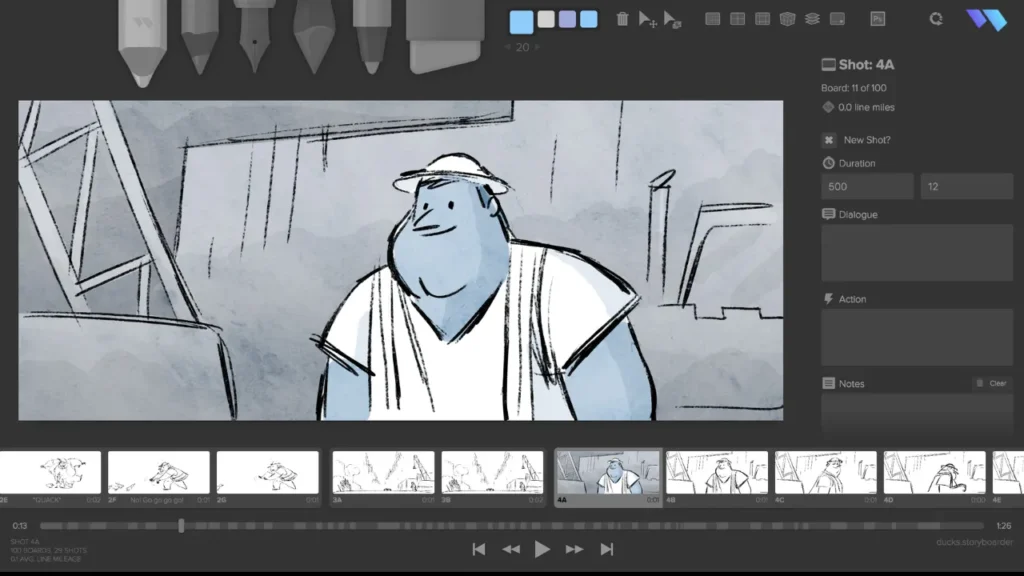
Task: Toggle the layers overlay icon
Action: 813,18
